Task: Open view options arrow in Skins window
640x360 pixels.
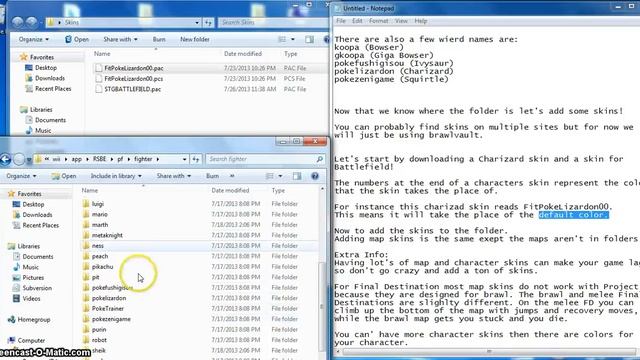Action: 293,39
